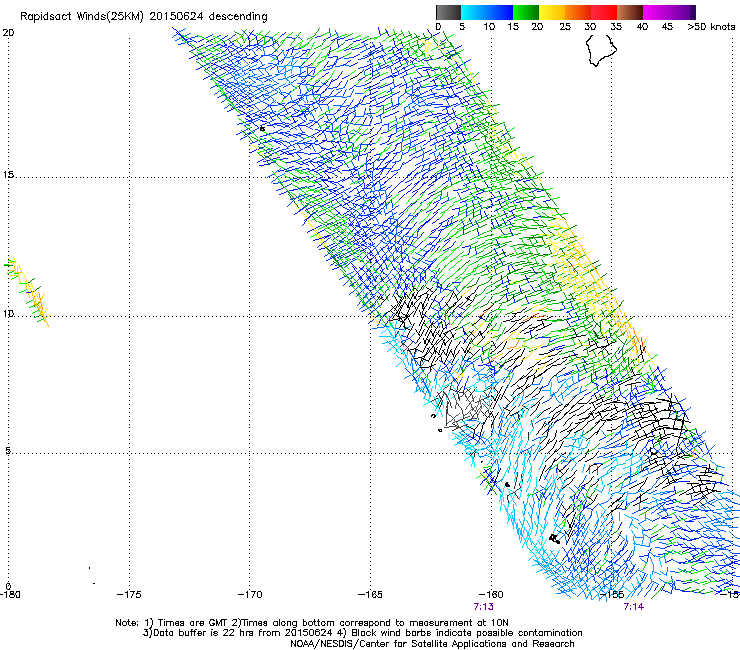This screenshot has height=650, width=740.
Task: Click the chart title 'Rapidscat Winds(25KM) 20150624 descending'
Action: coord(143,17)
